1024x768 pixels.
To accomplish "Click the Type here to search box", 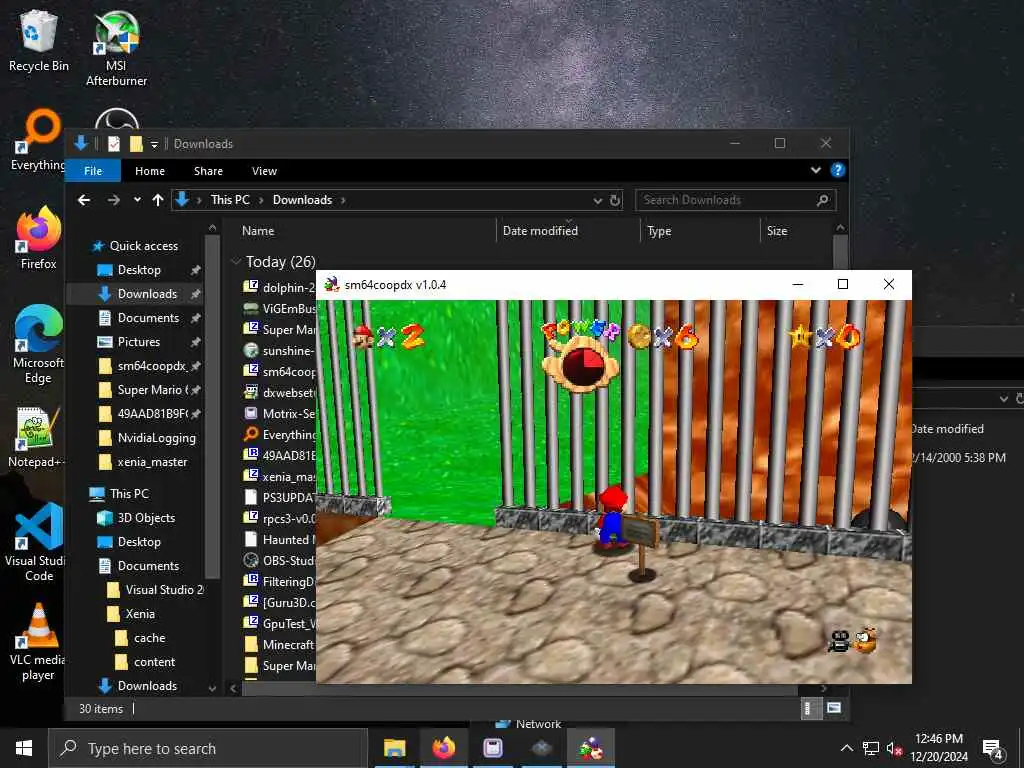I will (x=208, y=748).
